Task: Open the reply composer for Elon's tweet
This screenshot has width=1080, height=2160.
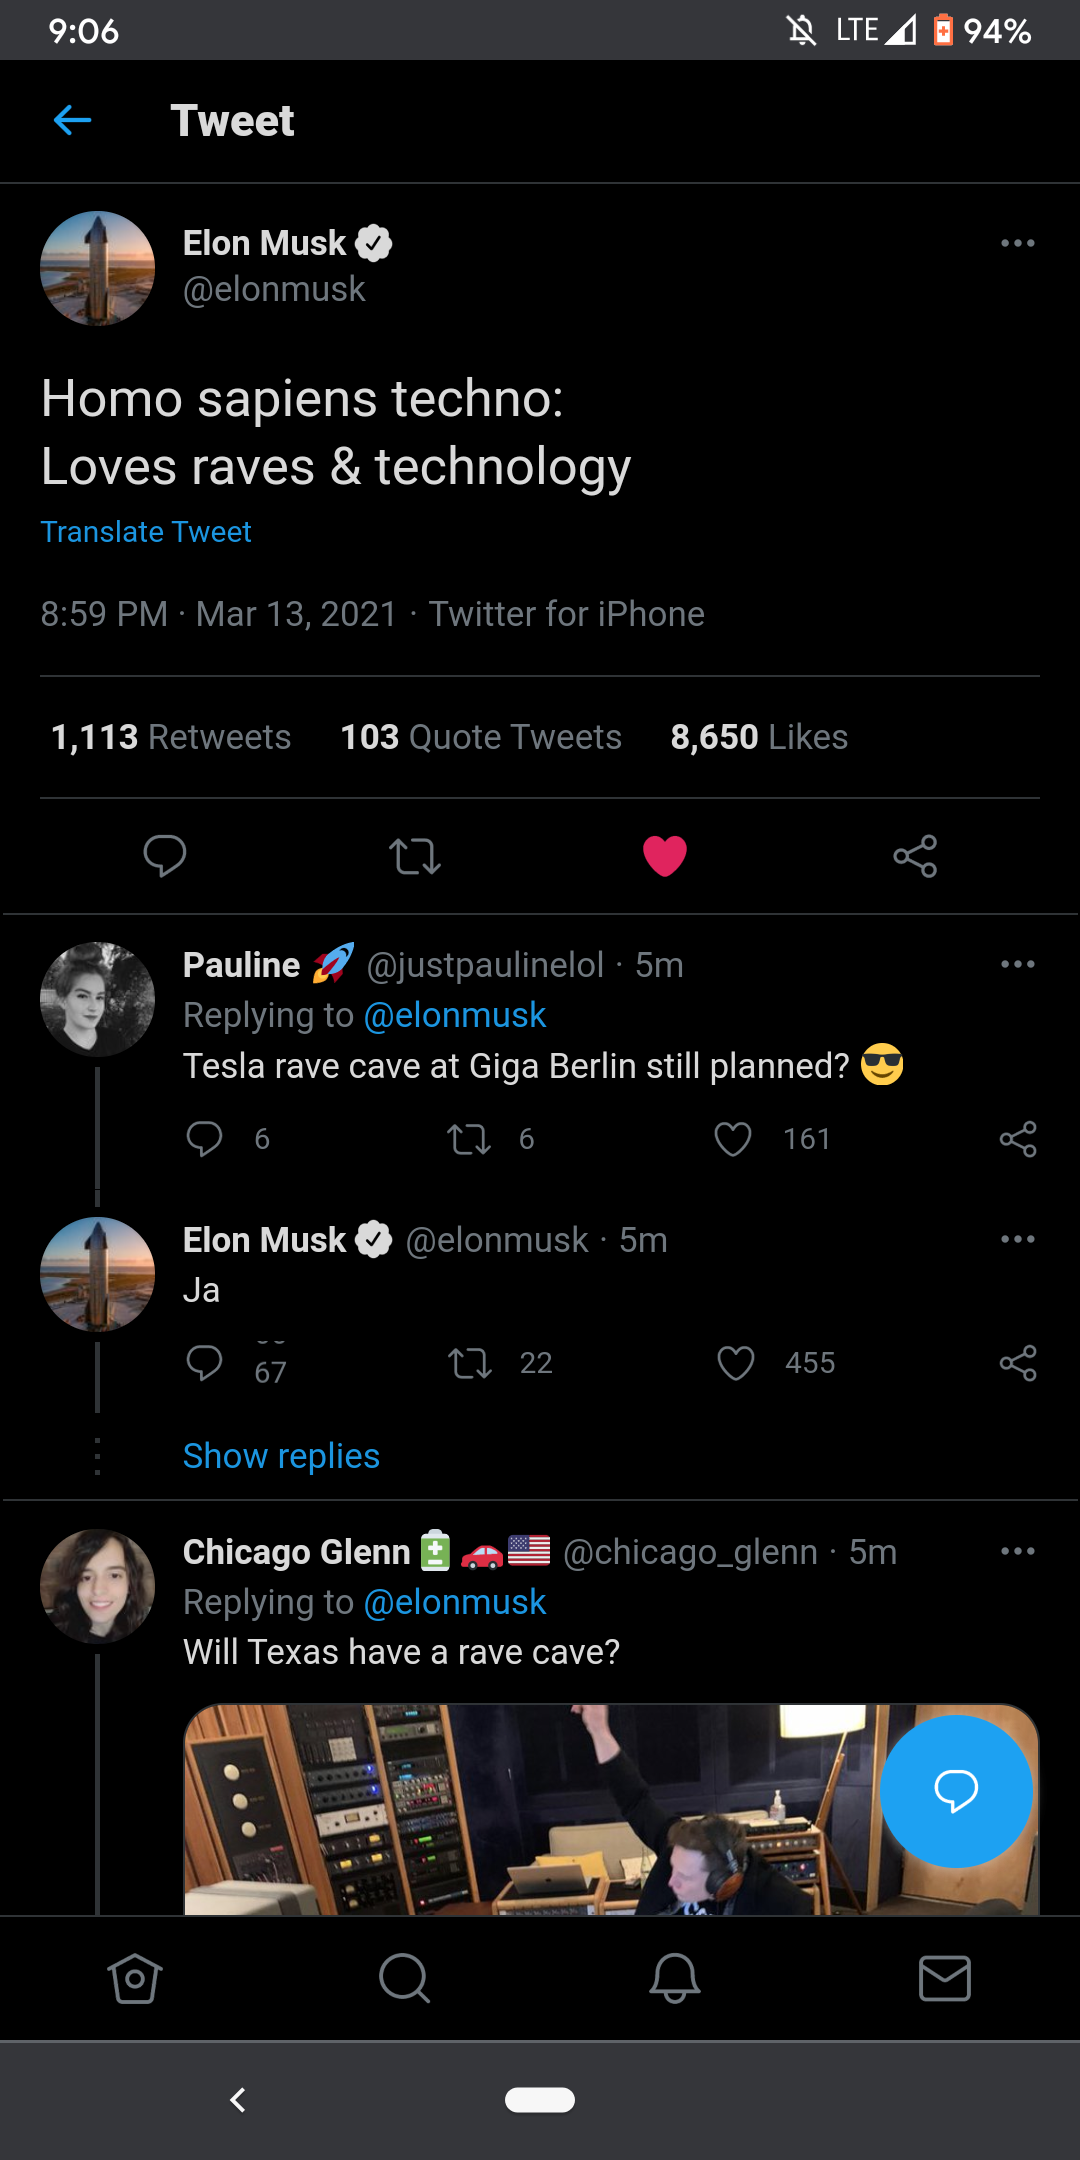Action: click(x=165, y=856)
